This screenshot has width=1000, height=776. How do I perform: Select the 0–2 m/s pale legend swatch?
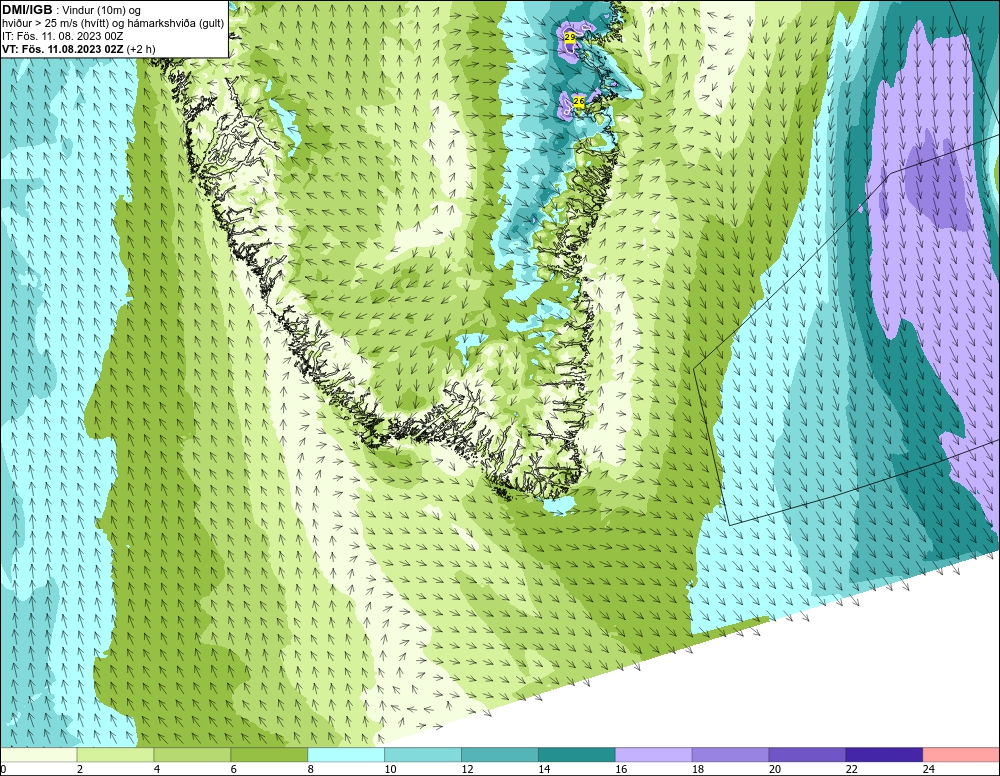click(39, 755)
